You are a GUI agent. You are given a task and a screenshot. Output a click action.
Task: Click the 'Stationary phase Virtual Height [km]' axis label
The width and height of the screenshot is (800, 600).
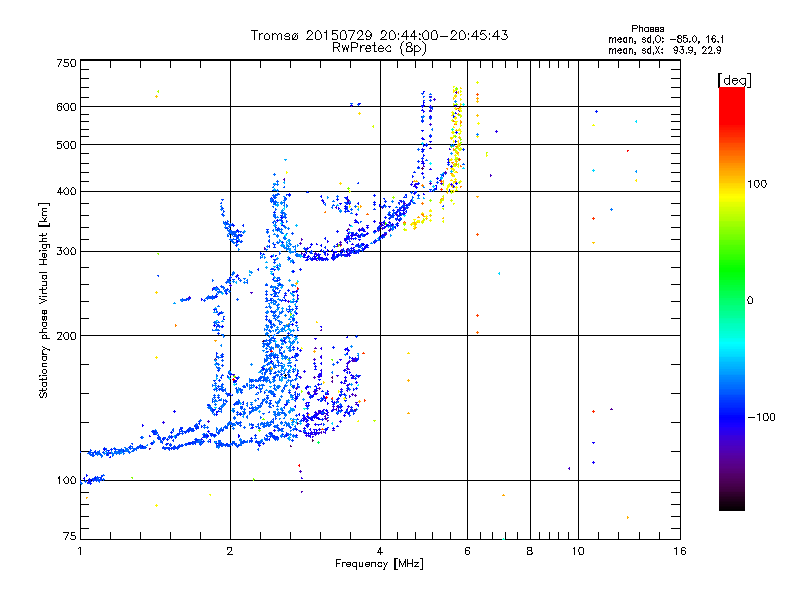(44, 301)
